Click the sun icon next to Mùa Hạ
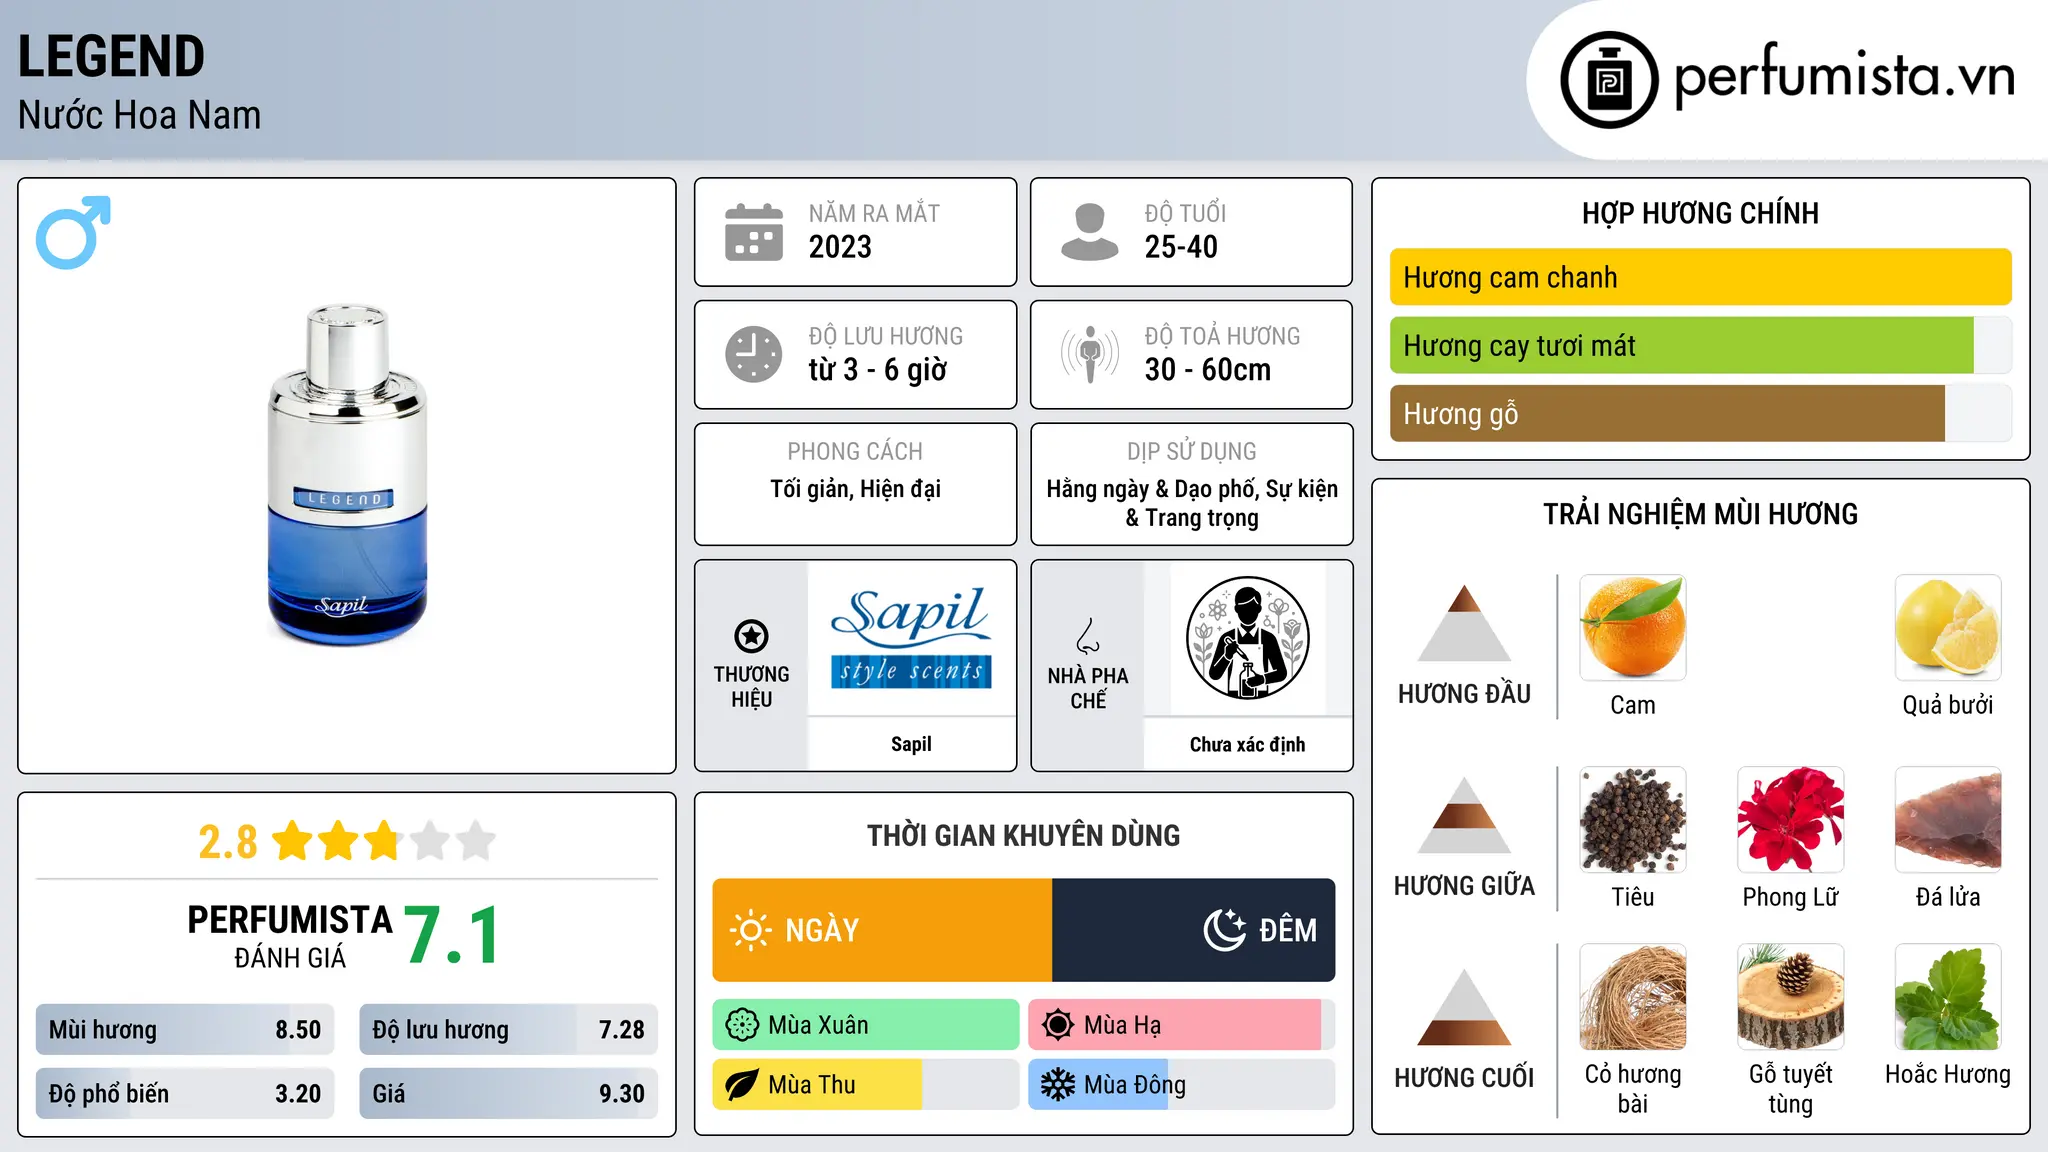The image size is (2048, 1152). pyautogui.click(x=1058, y=1025)
